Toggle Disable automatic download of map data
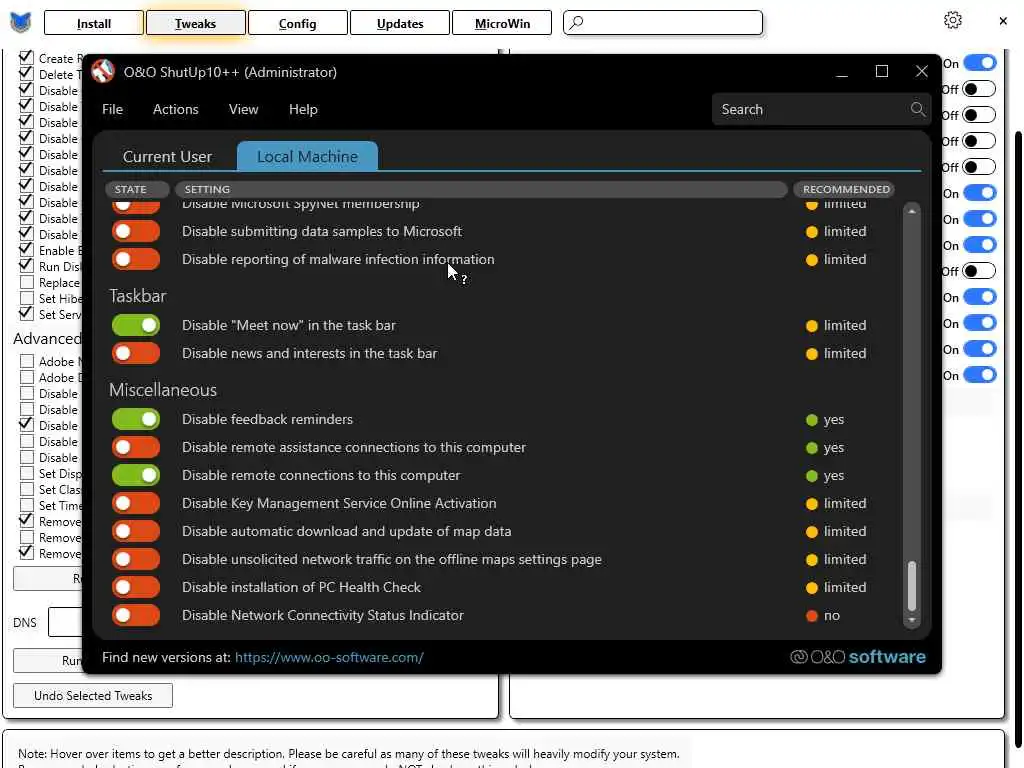 pyautogui.click(x=136, y=532)
